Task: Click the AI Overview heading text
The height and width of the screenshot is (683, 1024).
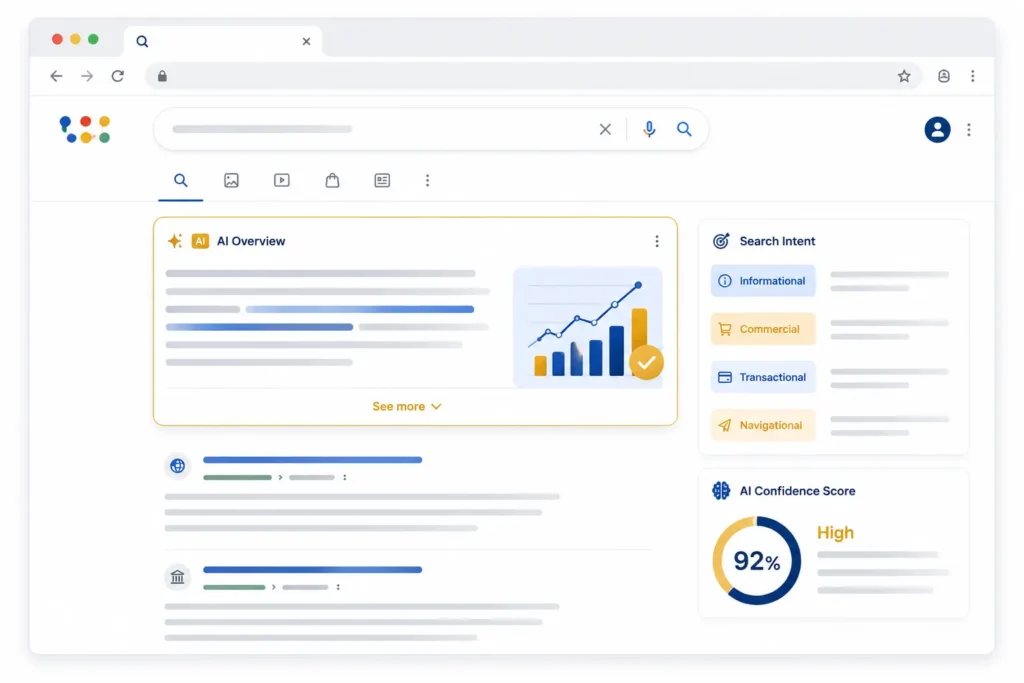Action: coord(251,241)
